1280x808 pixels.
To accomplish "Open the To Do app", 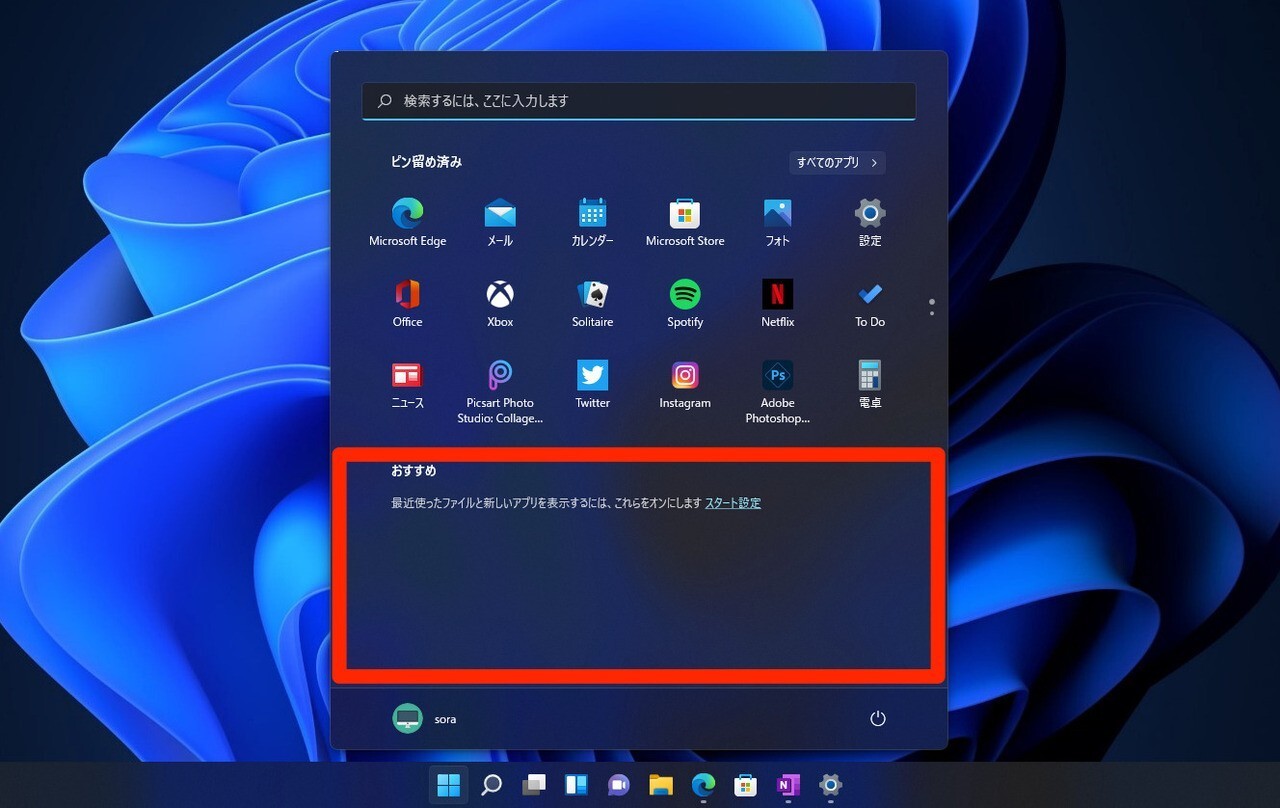I will (x=870, y=303).
